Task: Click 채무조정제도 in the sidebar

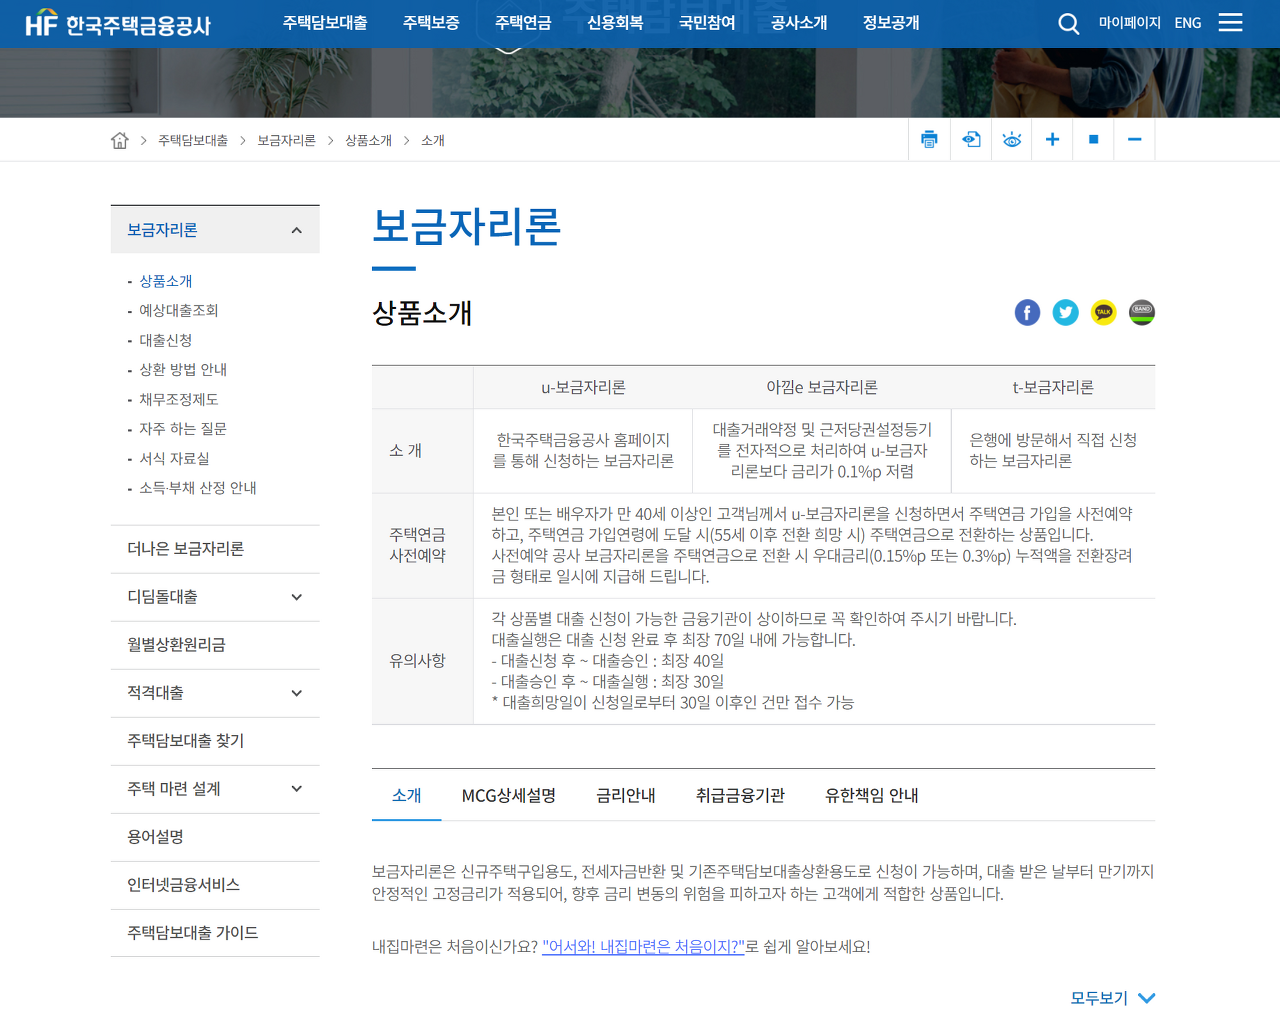Action: [179, 399]
